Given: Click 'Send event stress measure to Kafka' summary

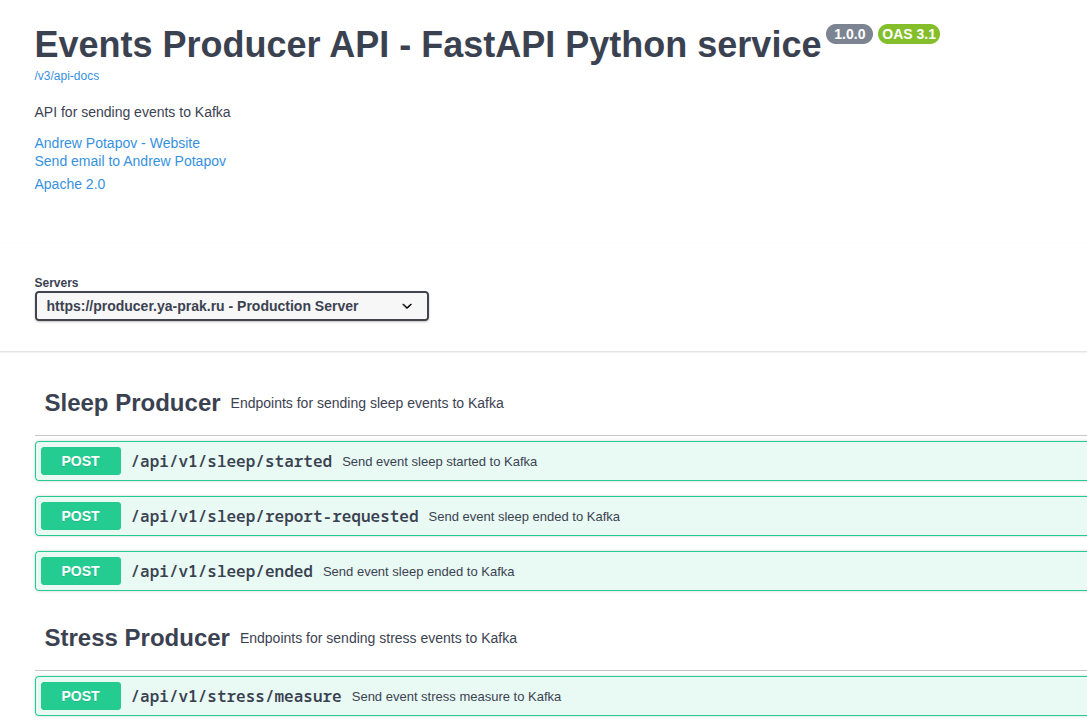Looking at the screenshot, I should tap(456, 696).
